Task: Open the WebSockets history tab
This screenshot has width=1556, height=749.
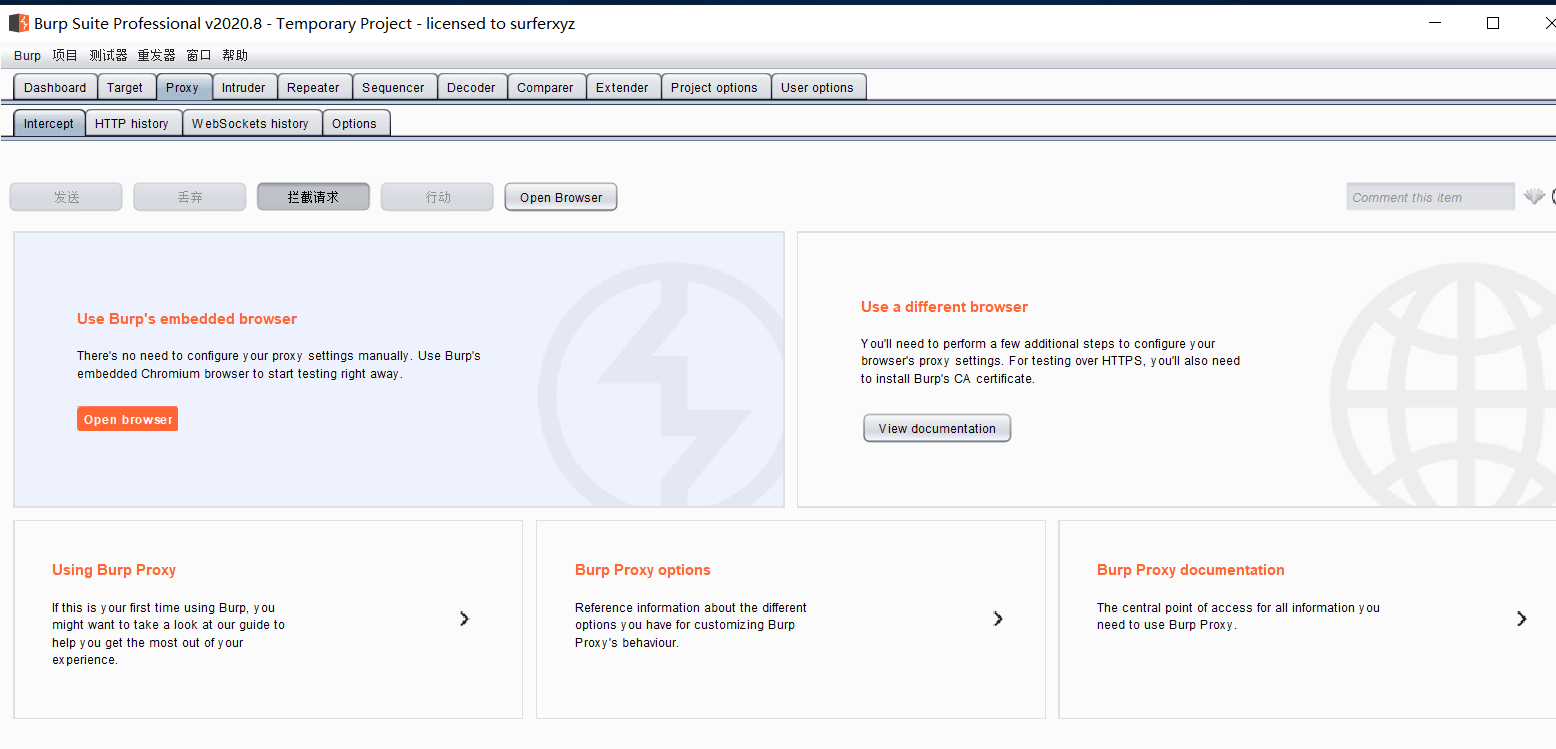Action: 250,124
